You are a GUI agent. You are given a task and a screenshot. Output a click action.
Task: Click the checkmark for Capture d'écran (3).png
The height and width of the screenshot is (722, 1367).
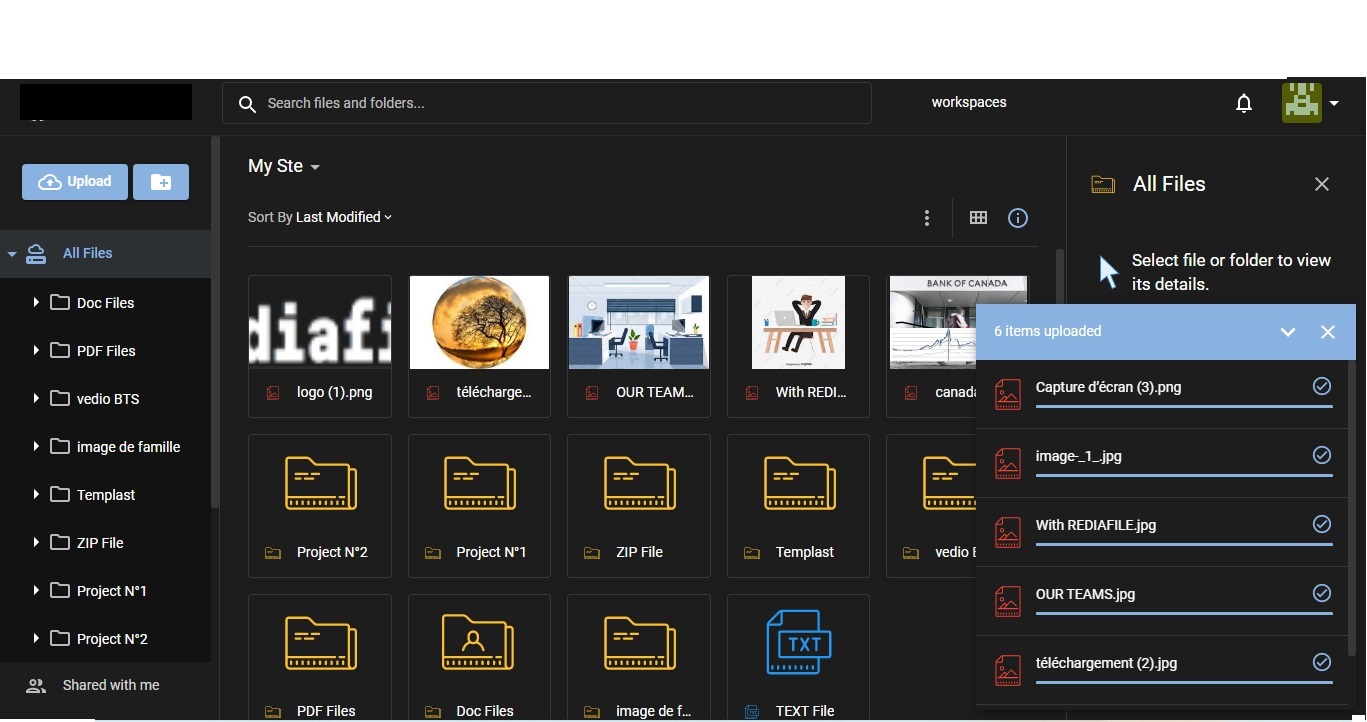1322,386
